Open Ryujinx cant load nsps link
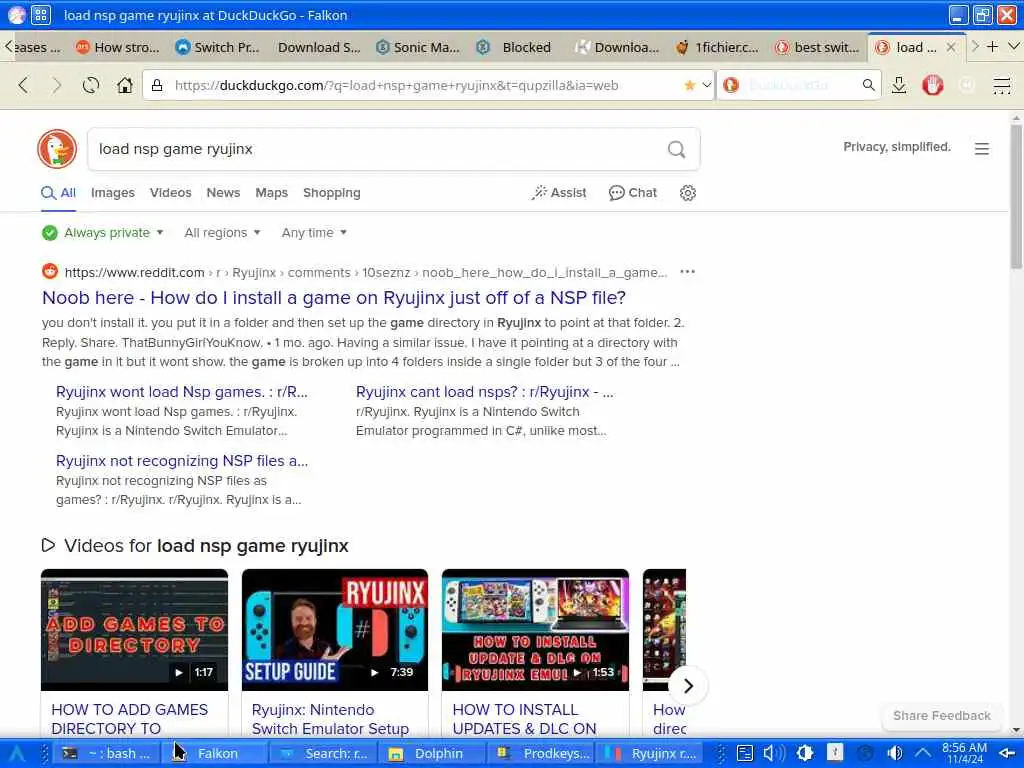This screenshot has height=768, width=1024. tap(485, 392)
